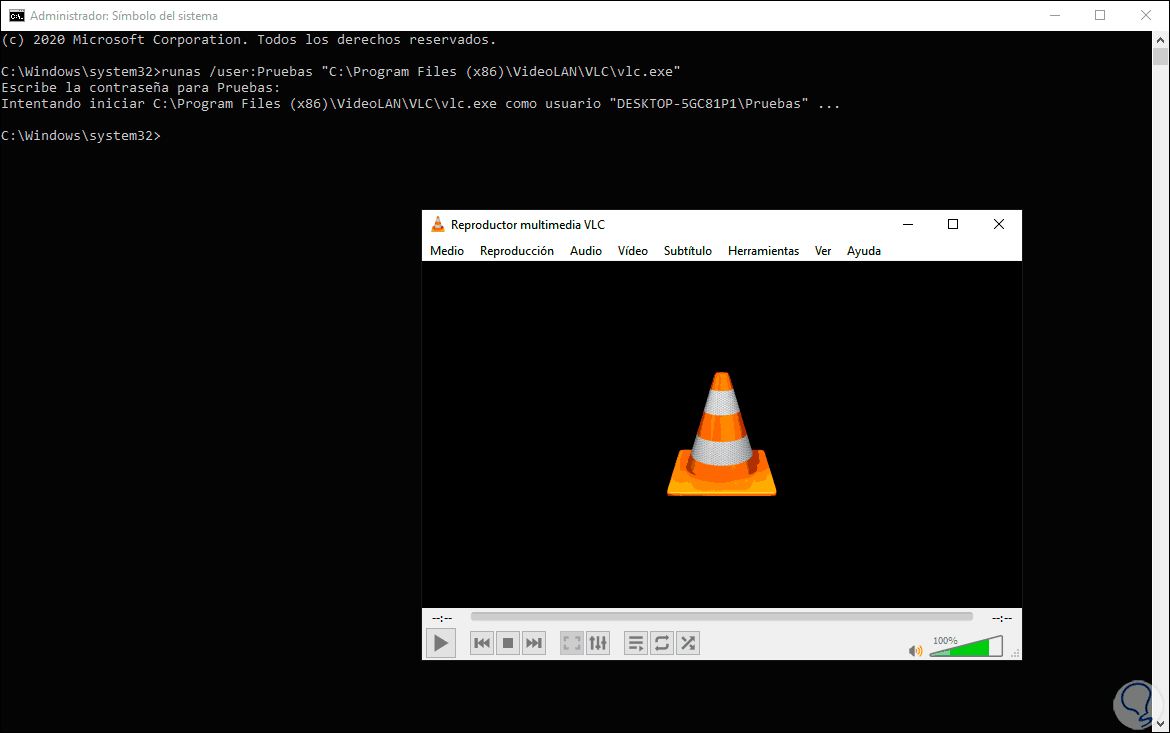The width and height of the screenshot is (1170, 733).
Task: Start playback with the VLC Play button
Action: (441, 643)
